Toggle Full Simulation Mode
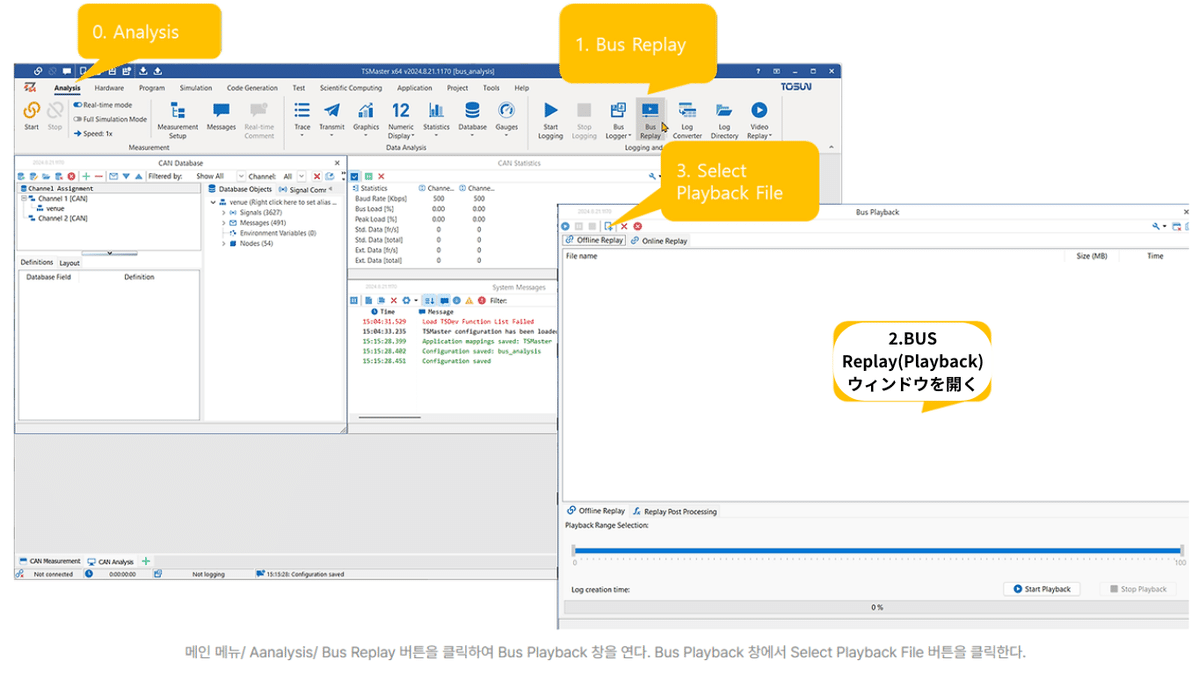Image resolution: width=1200 pixels, height=675 pixels. point(109,119)
